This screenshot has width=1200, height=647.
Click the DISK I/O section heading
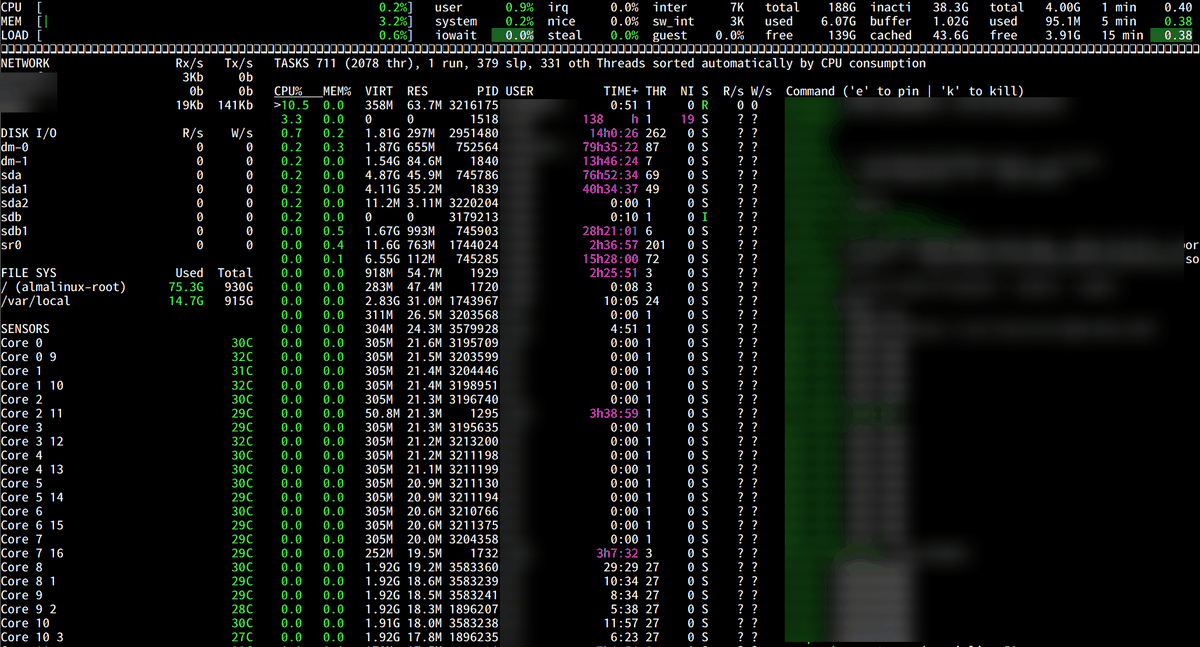29,133
